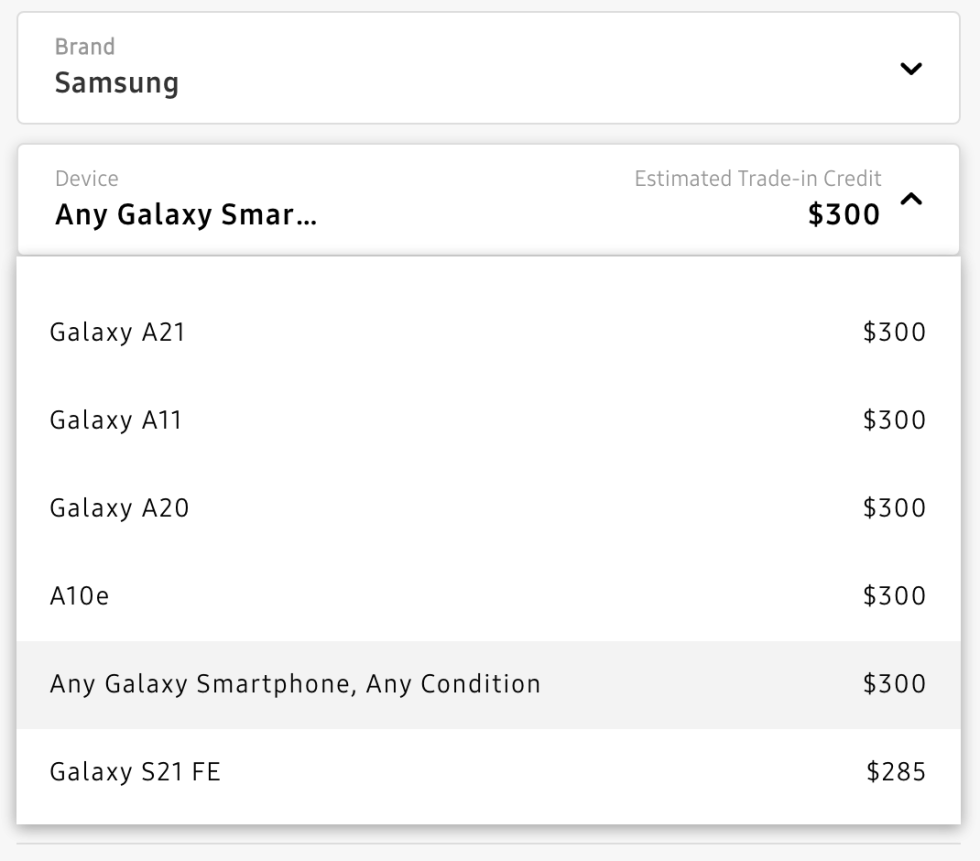Click the 'Estimated Trade-in Credit' label
Image resolution: width=980 pixels, height=861 pixels.
[x=758, y=179]
